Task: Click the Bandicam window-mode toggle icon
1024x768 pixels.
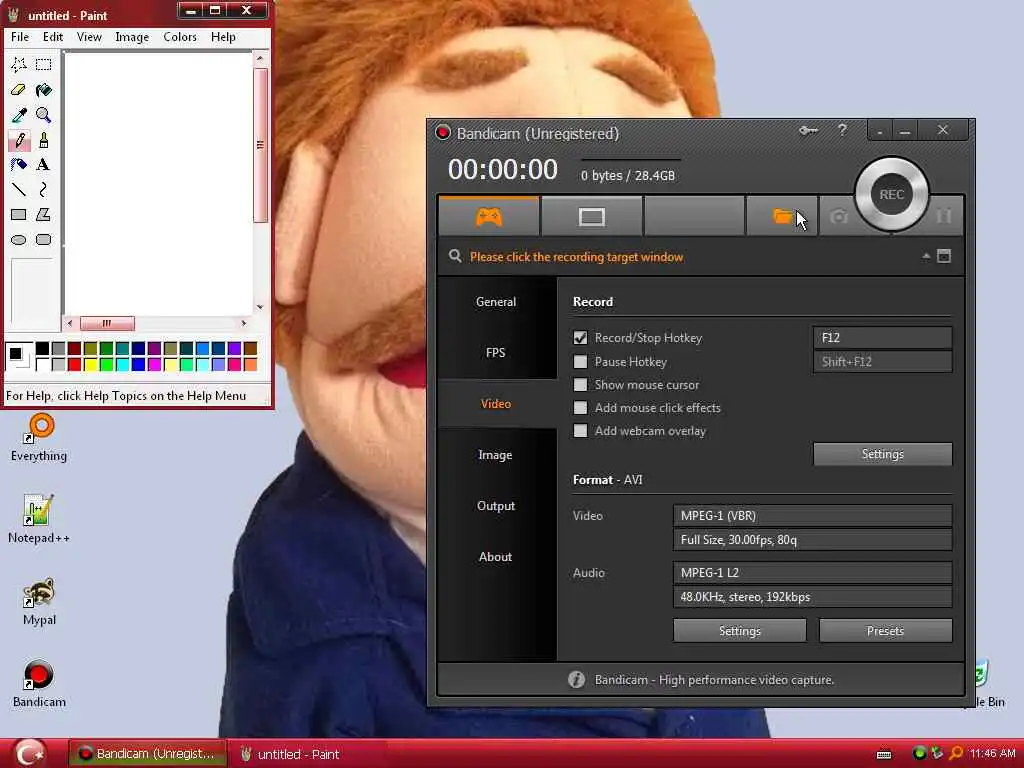Action: [x=944, y=256]
